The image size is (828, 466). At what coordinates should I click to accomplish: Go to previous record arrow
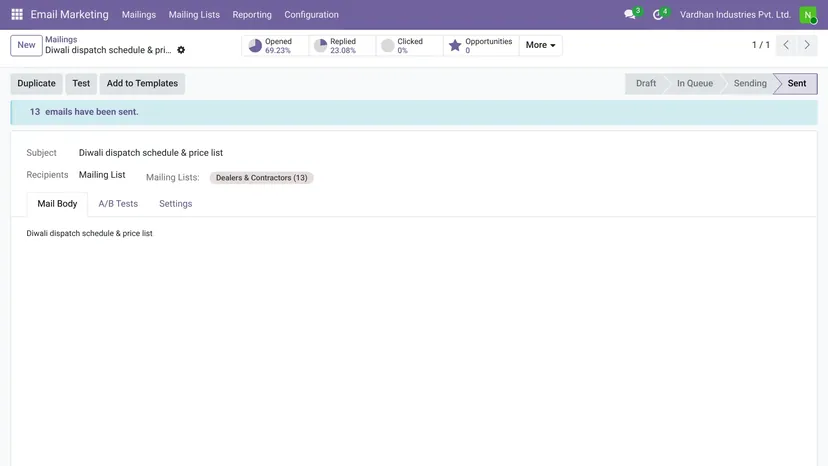coord(786,45)
